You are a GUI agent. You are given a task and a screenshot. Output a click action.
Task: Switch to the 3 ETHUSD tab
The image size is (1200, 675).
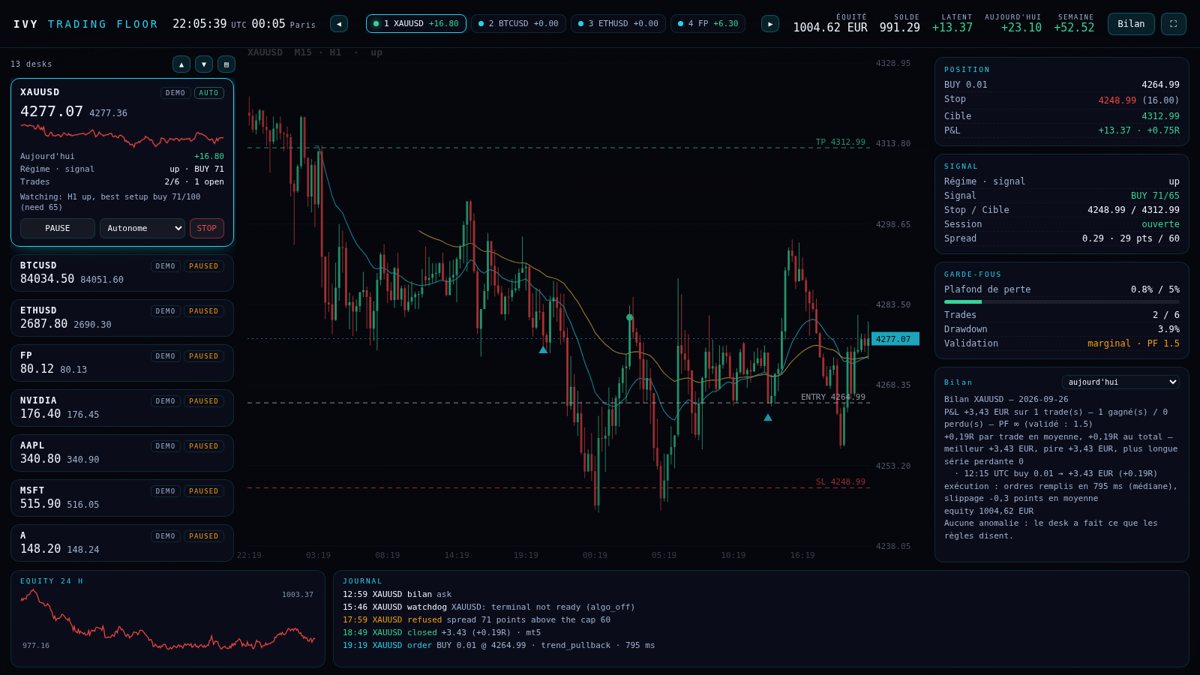click(x=618, y=23)
